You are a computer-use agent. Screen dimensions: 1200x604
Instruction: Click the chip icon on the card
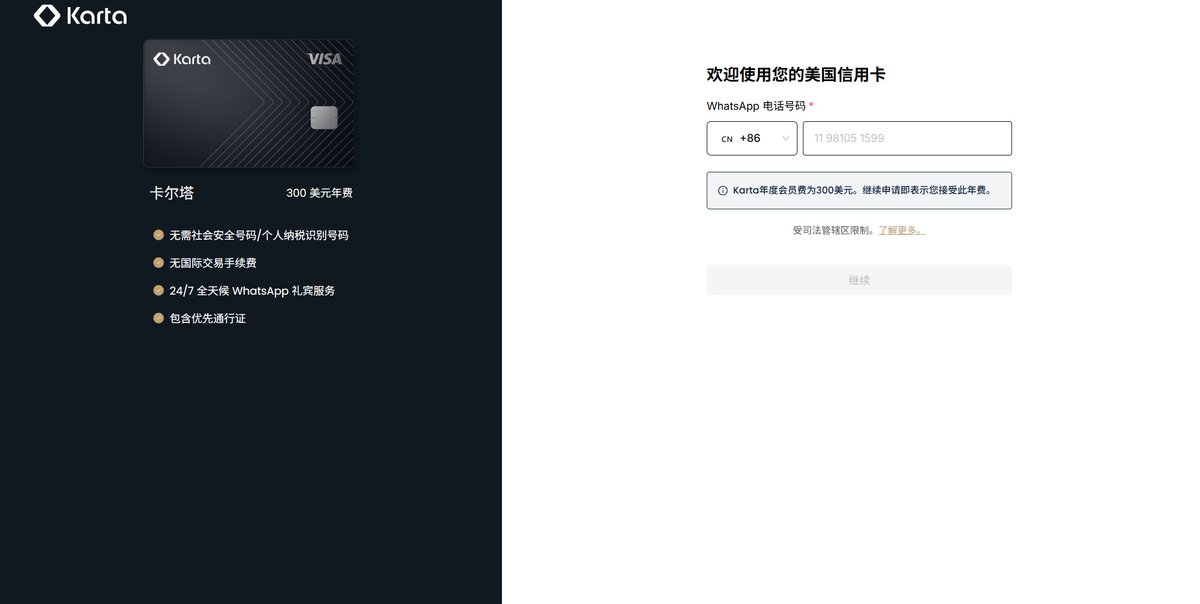coord(323,118)
